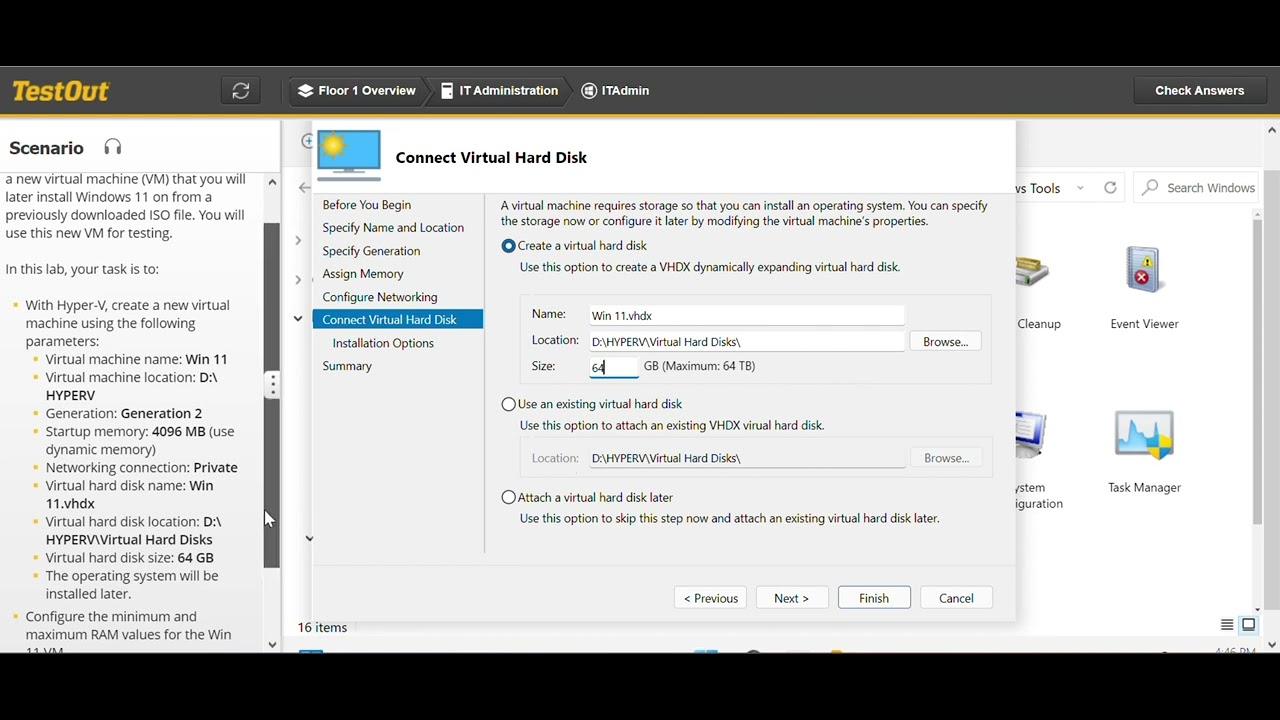Screen dimensions: 1280x720
Task: Go to Before You Begin step
Action: [367, 205]
